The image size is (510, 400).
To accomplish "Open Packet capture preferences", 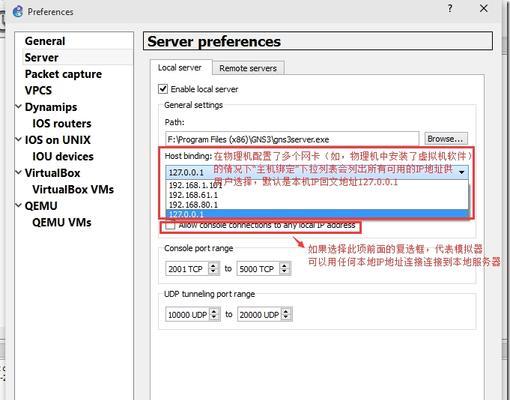I will click(x=63, y=74).
